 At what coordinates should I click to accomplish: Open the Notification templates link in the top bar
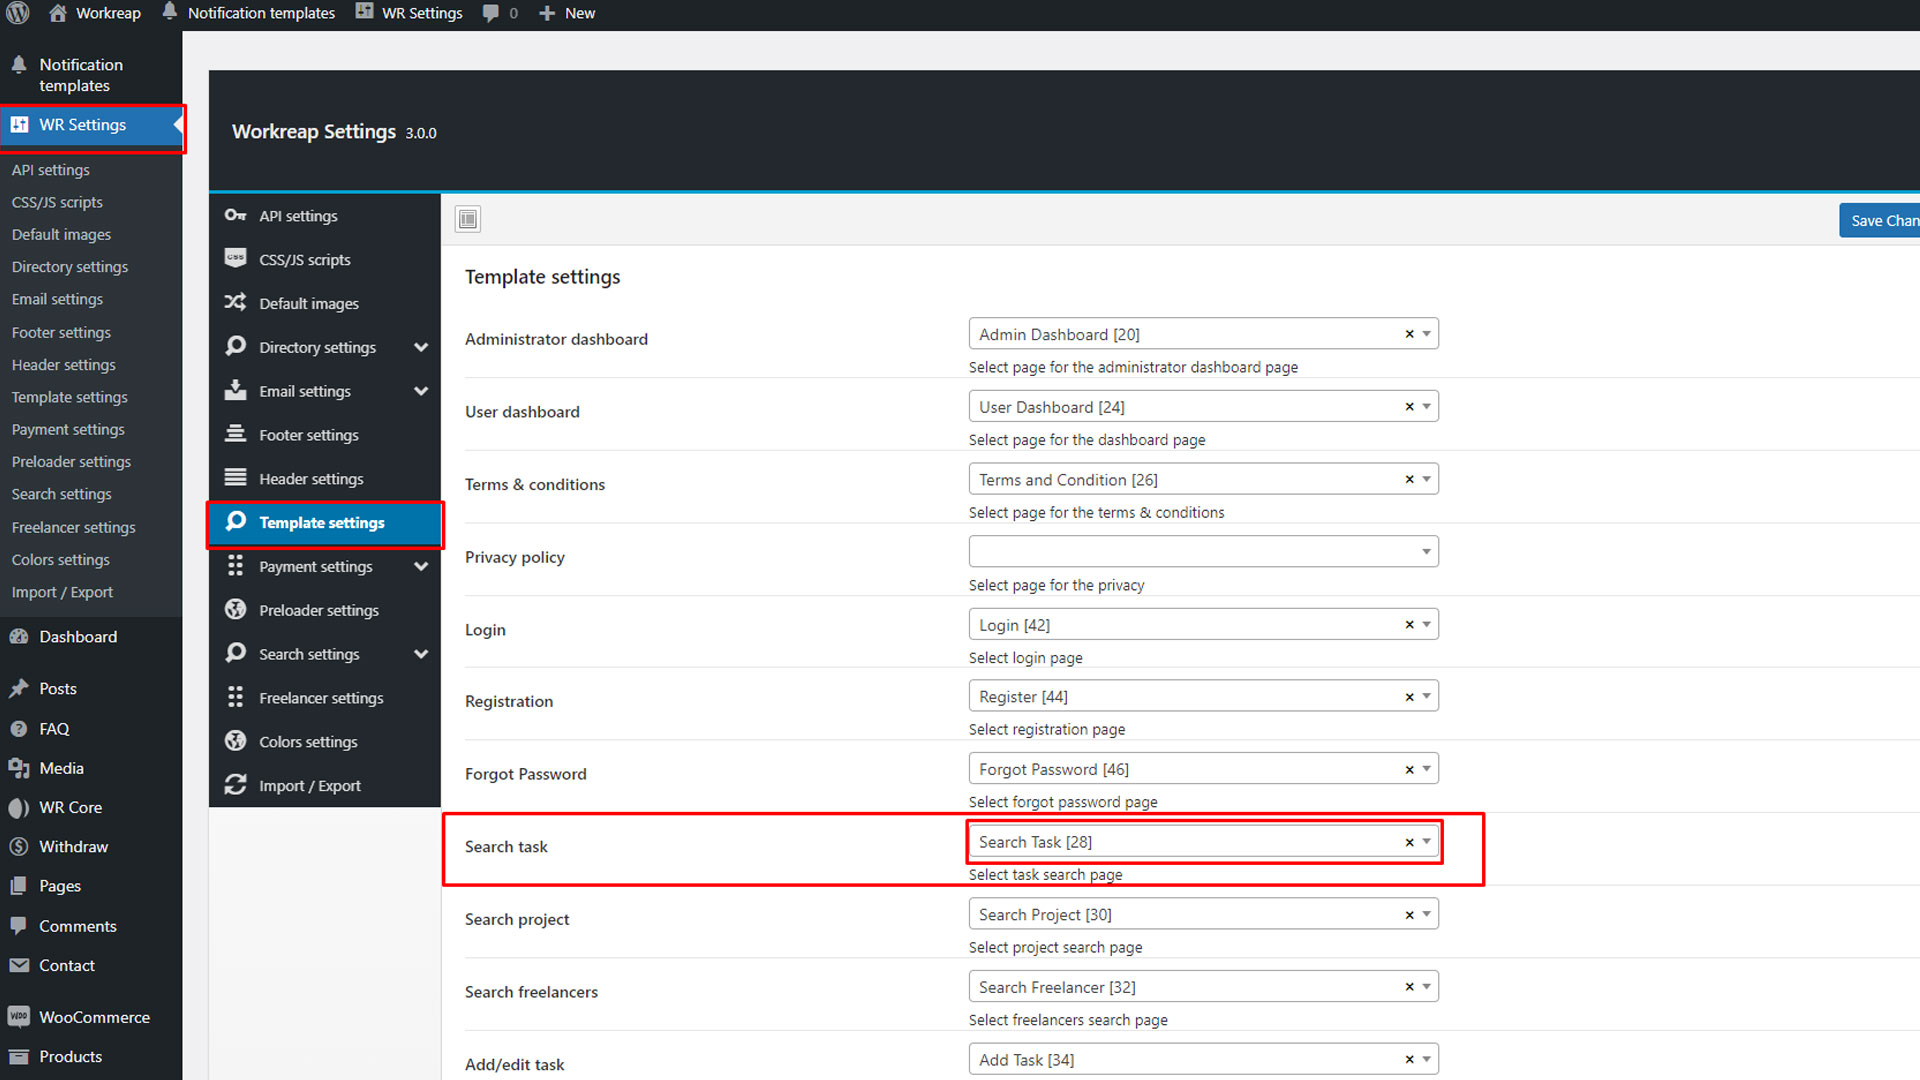pyautogui.click(x=260, y=13)
